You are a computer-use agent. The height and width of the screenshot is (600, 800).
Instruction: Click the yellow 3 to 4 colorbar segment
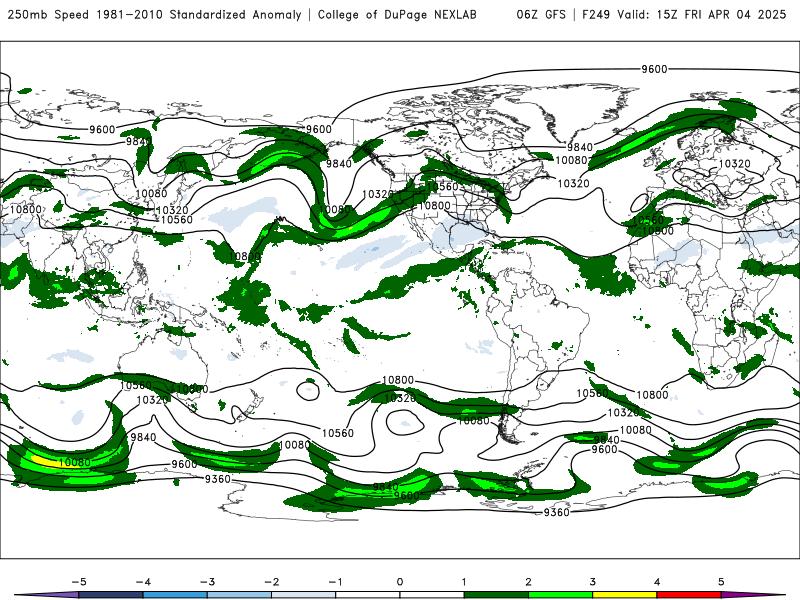coord(624,595)
